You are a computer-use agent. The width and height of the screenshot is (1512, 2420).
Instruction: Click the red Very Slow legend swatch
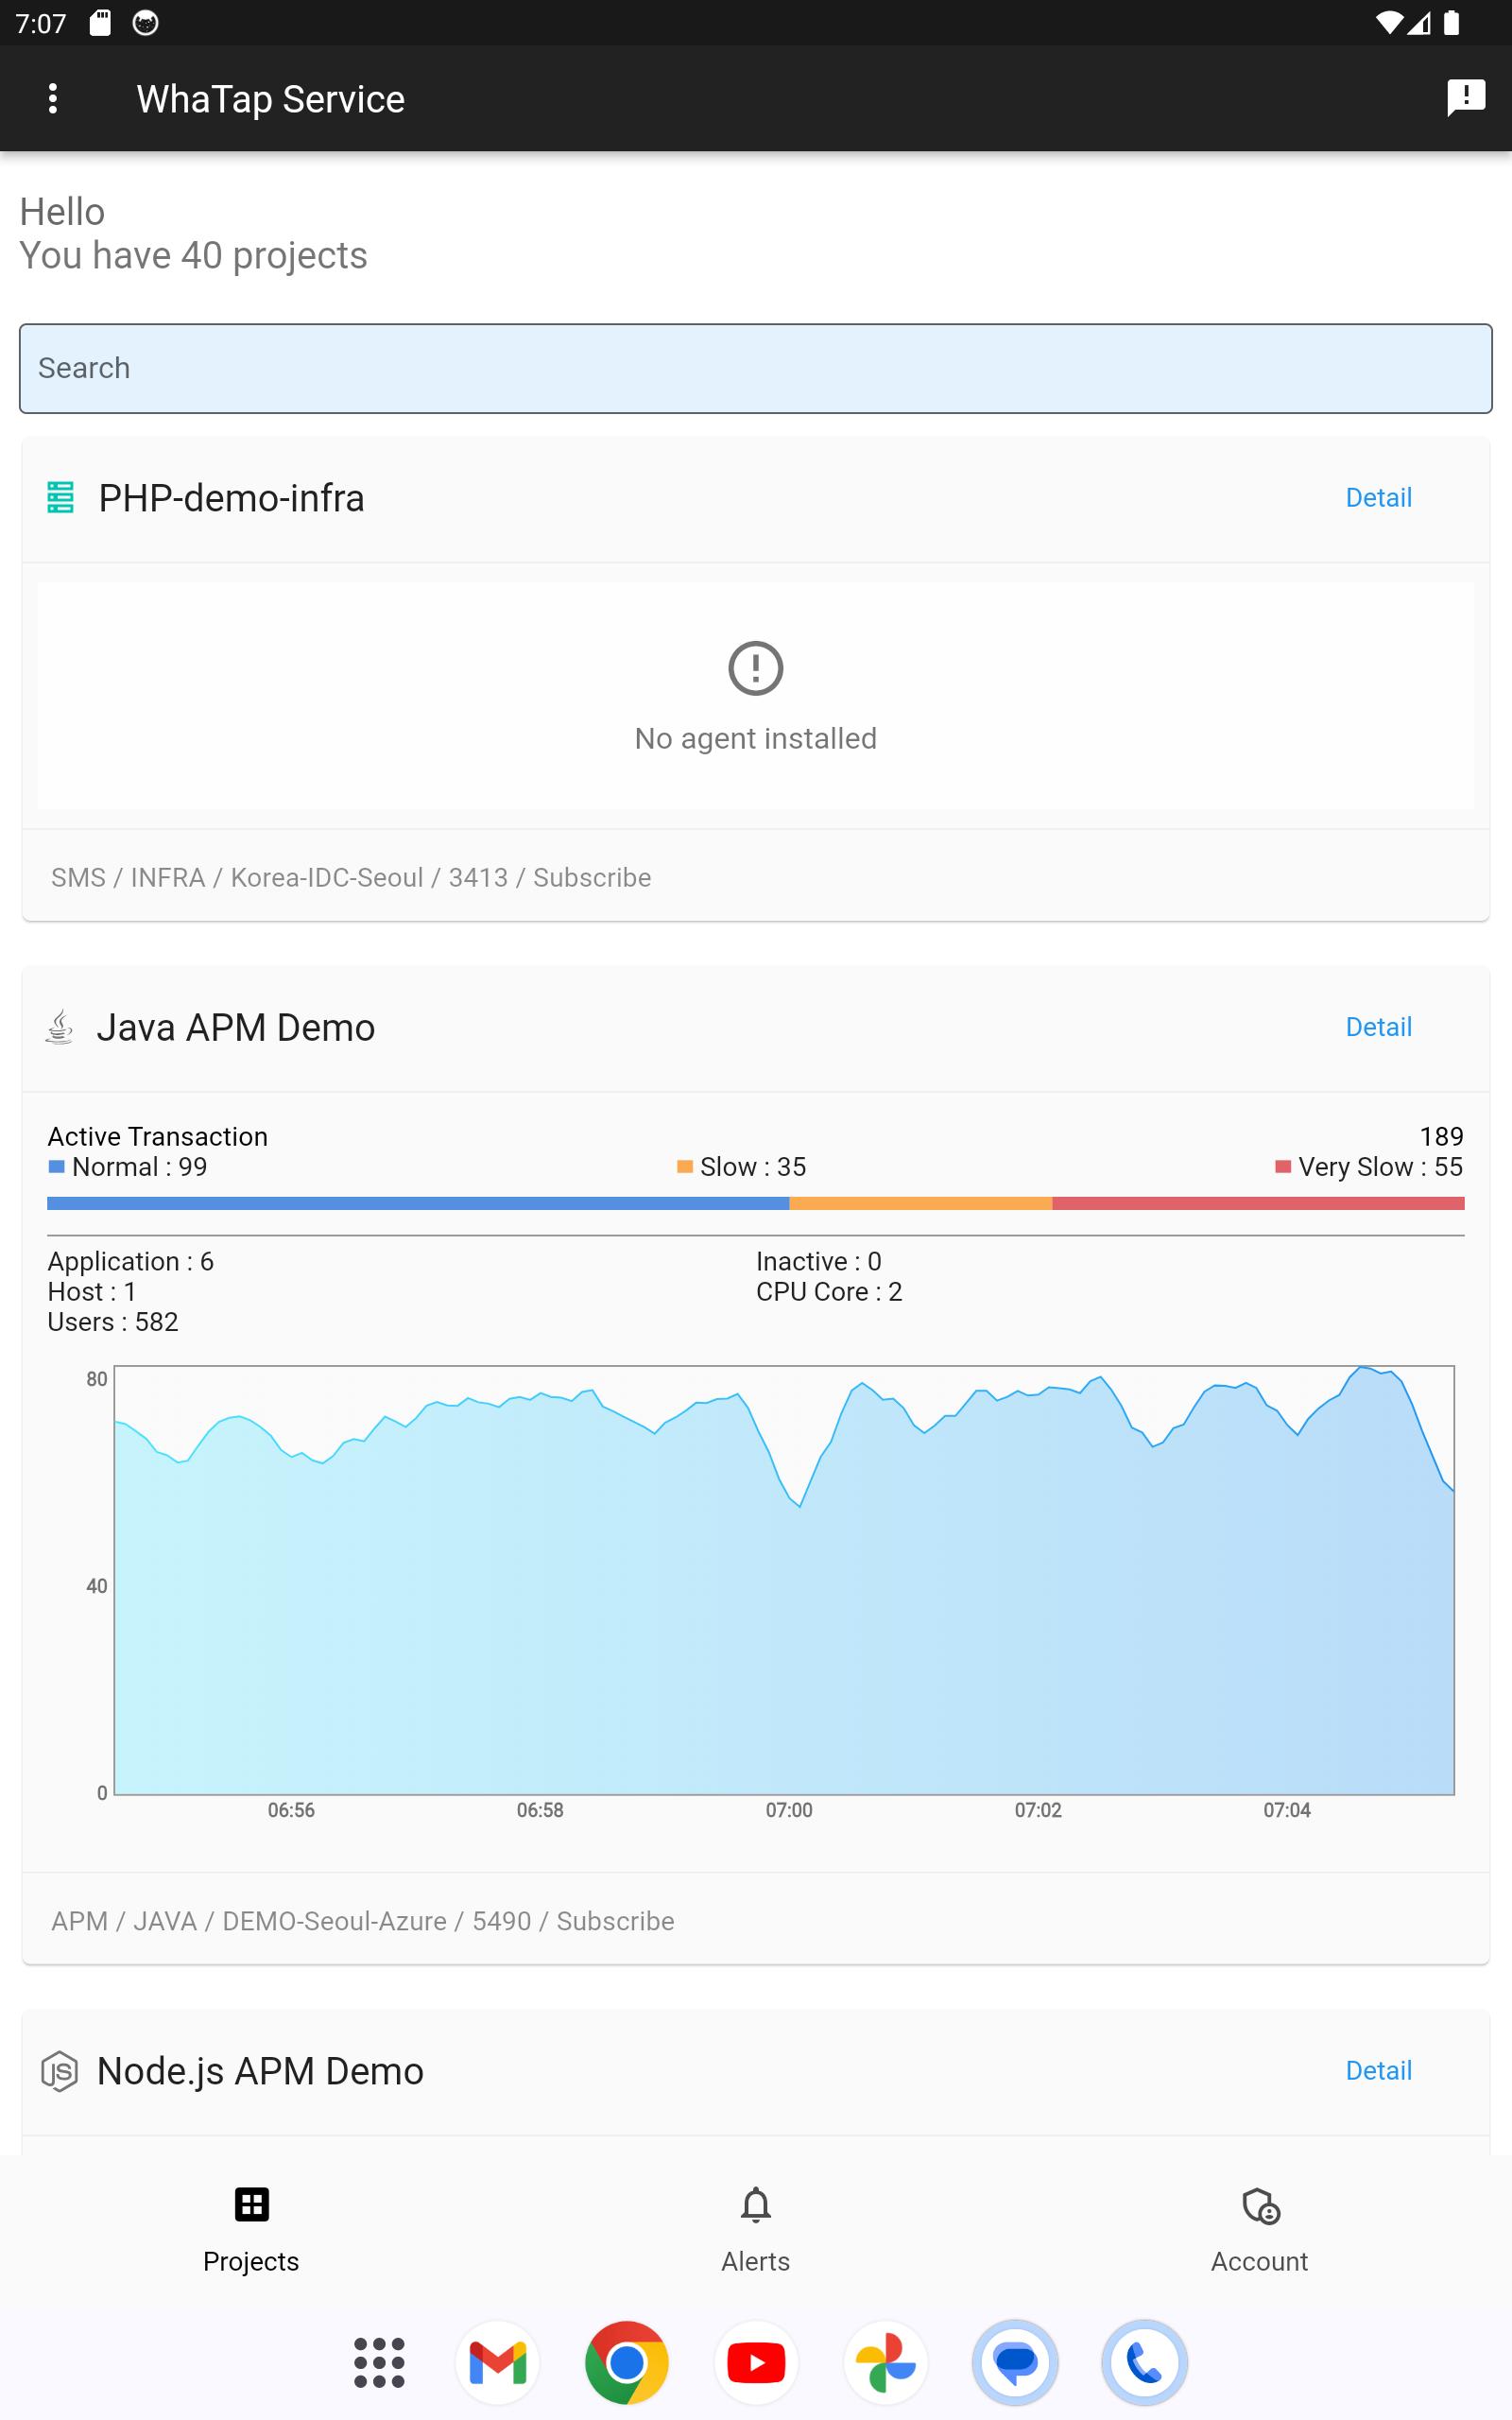[1283, 1166]
